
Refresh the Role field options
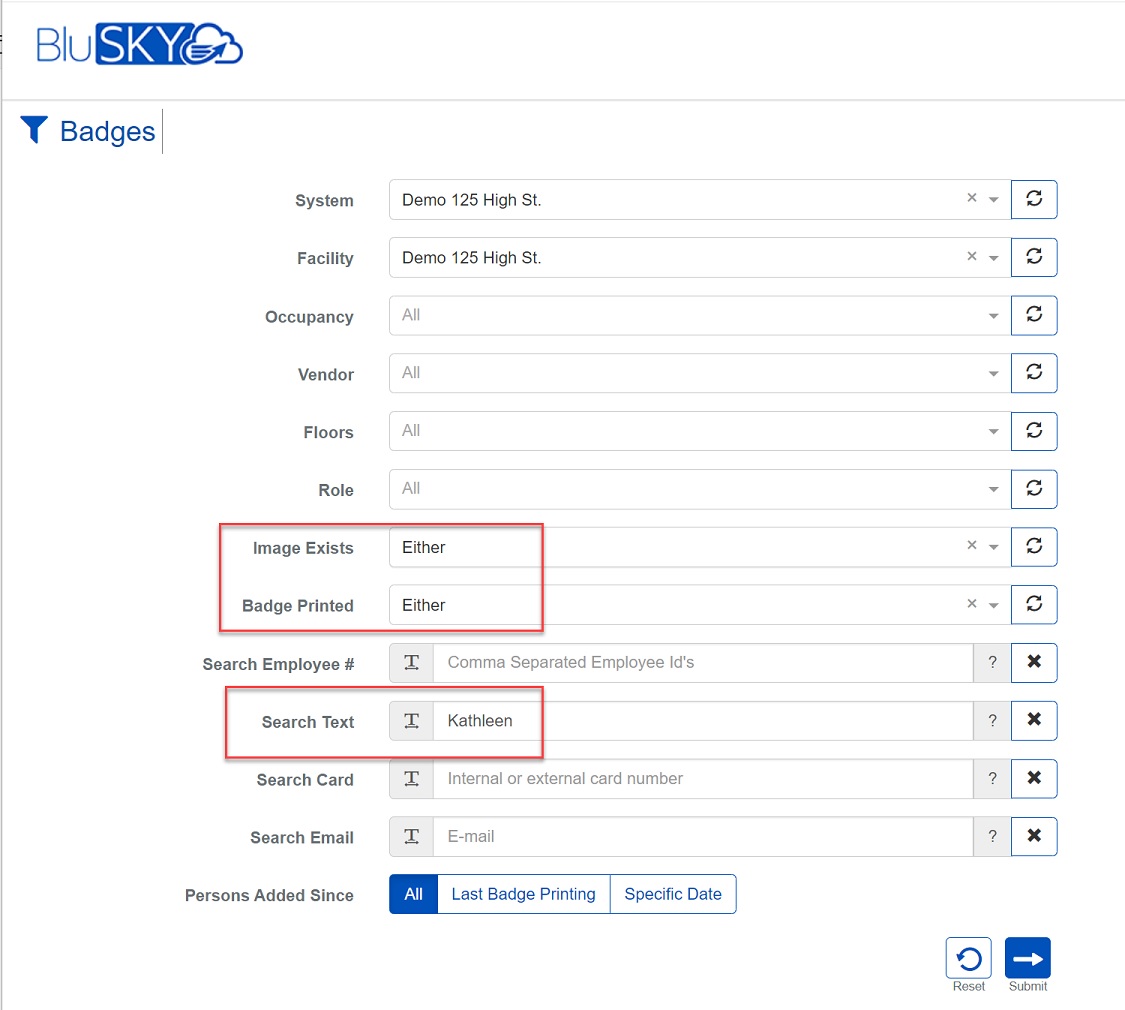(1034, 489)
